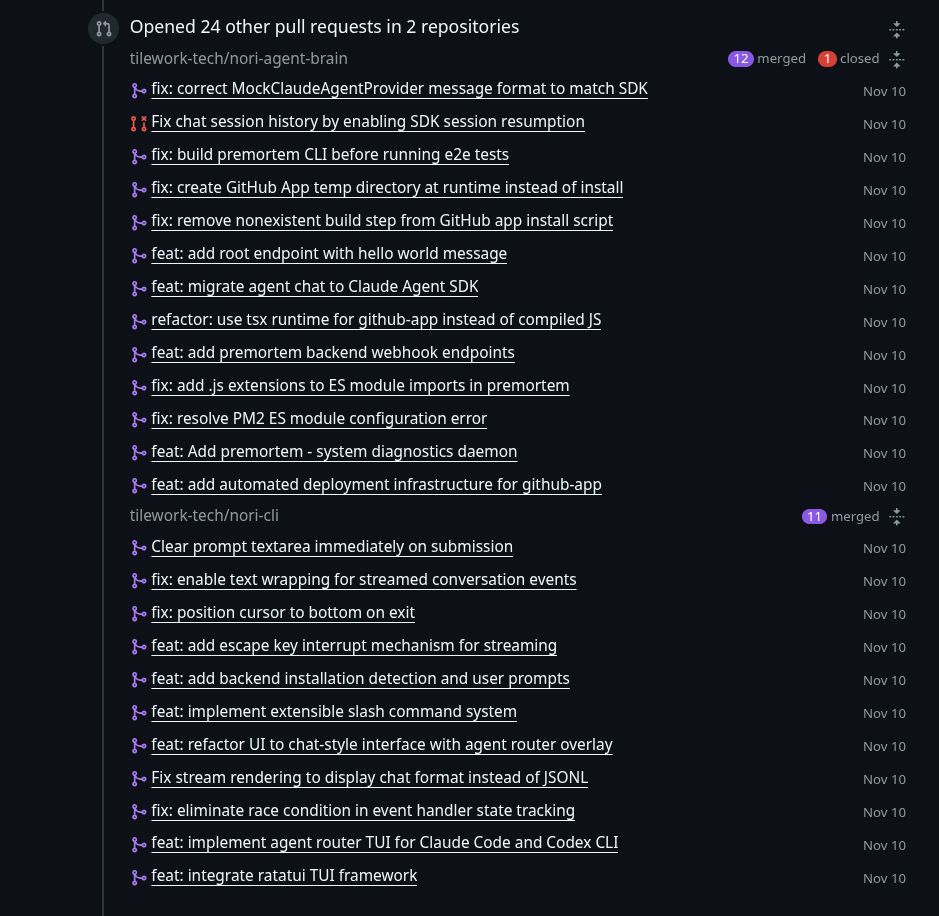Image resolution: width=939 pixels, height=916 pixels.
Task: Open tilework-tech/nori-cli repository link
Action: [x=204, y=515]
